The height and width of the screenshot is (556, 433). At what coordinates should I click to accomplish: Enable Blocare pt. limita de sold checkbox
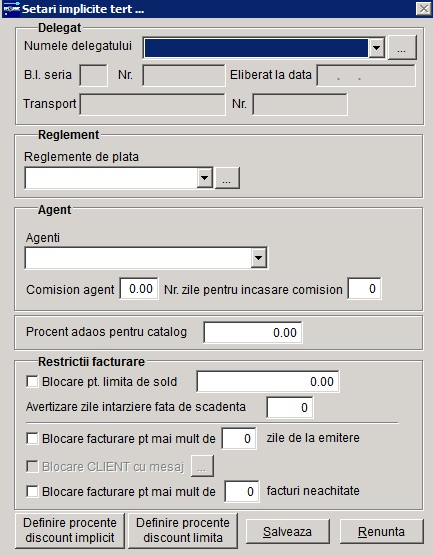(x=32, y=382)
